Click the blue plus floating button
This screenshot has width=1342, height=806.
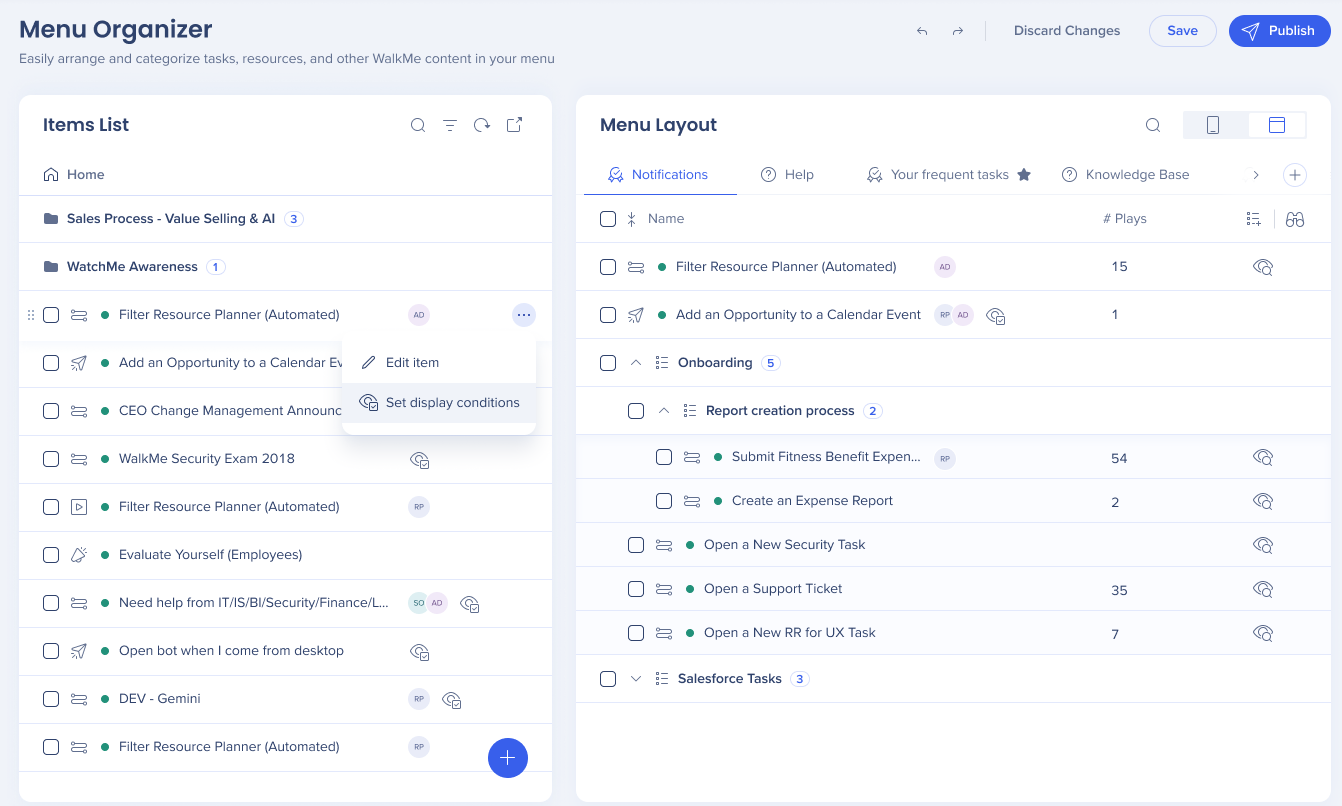point(508,758)
